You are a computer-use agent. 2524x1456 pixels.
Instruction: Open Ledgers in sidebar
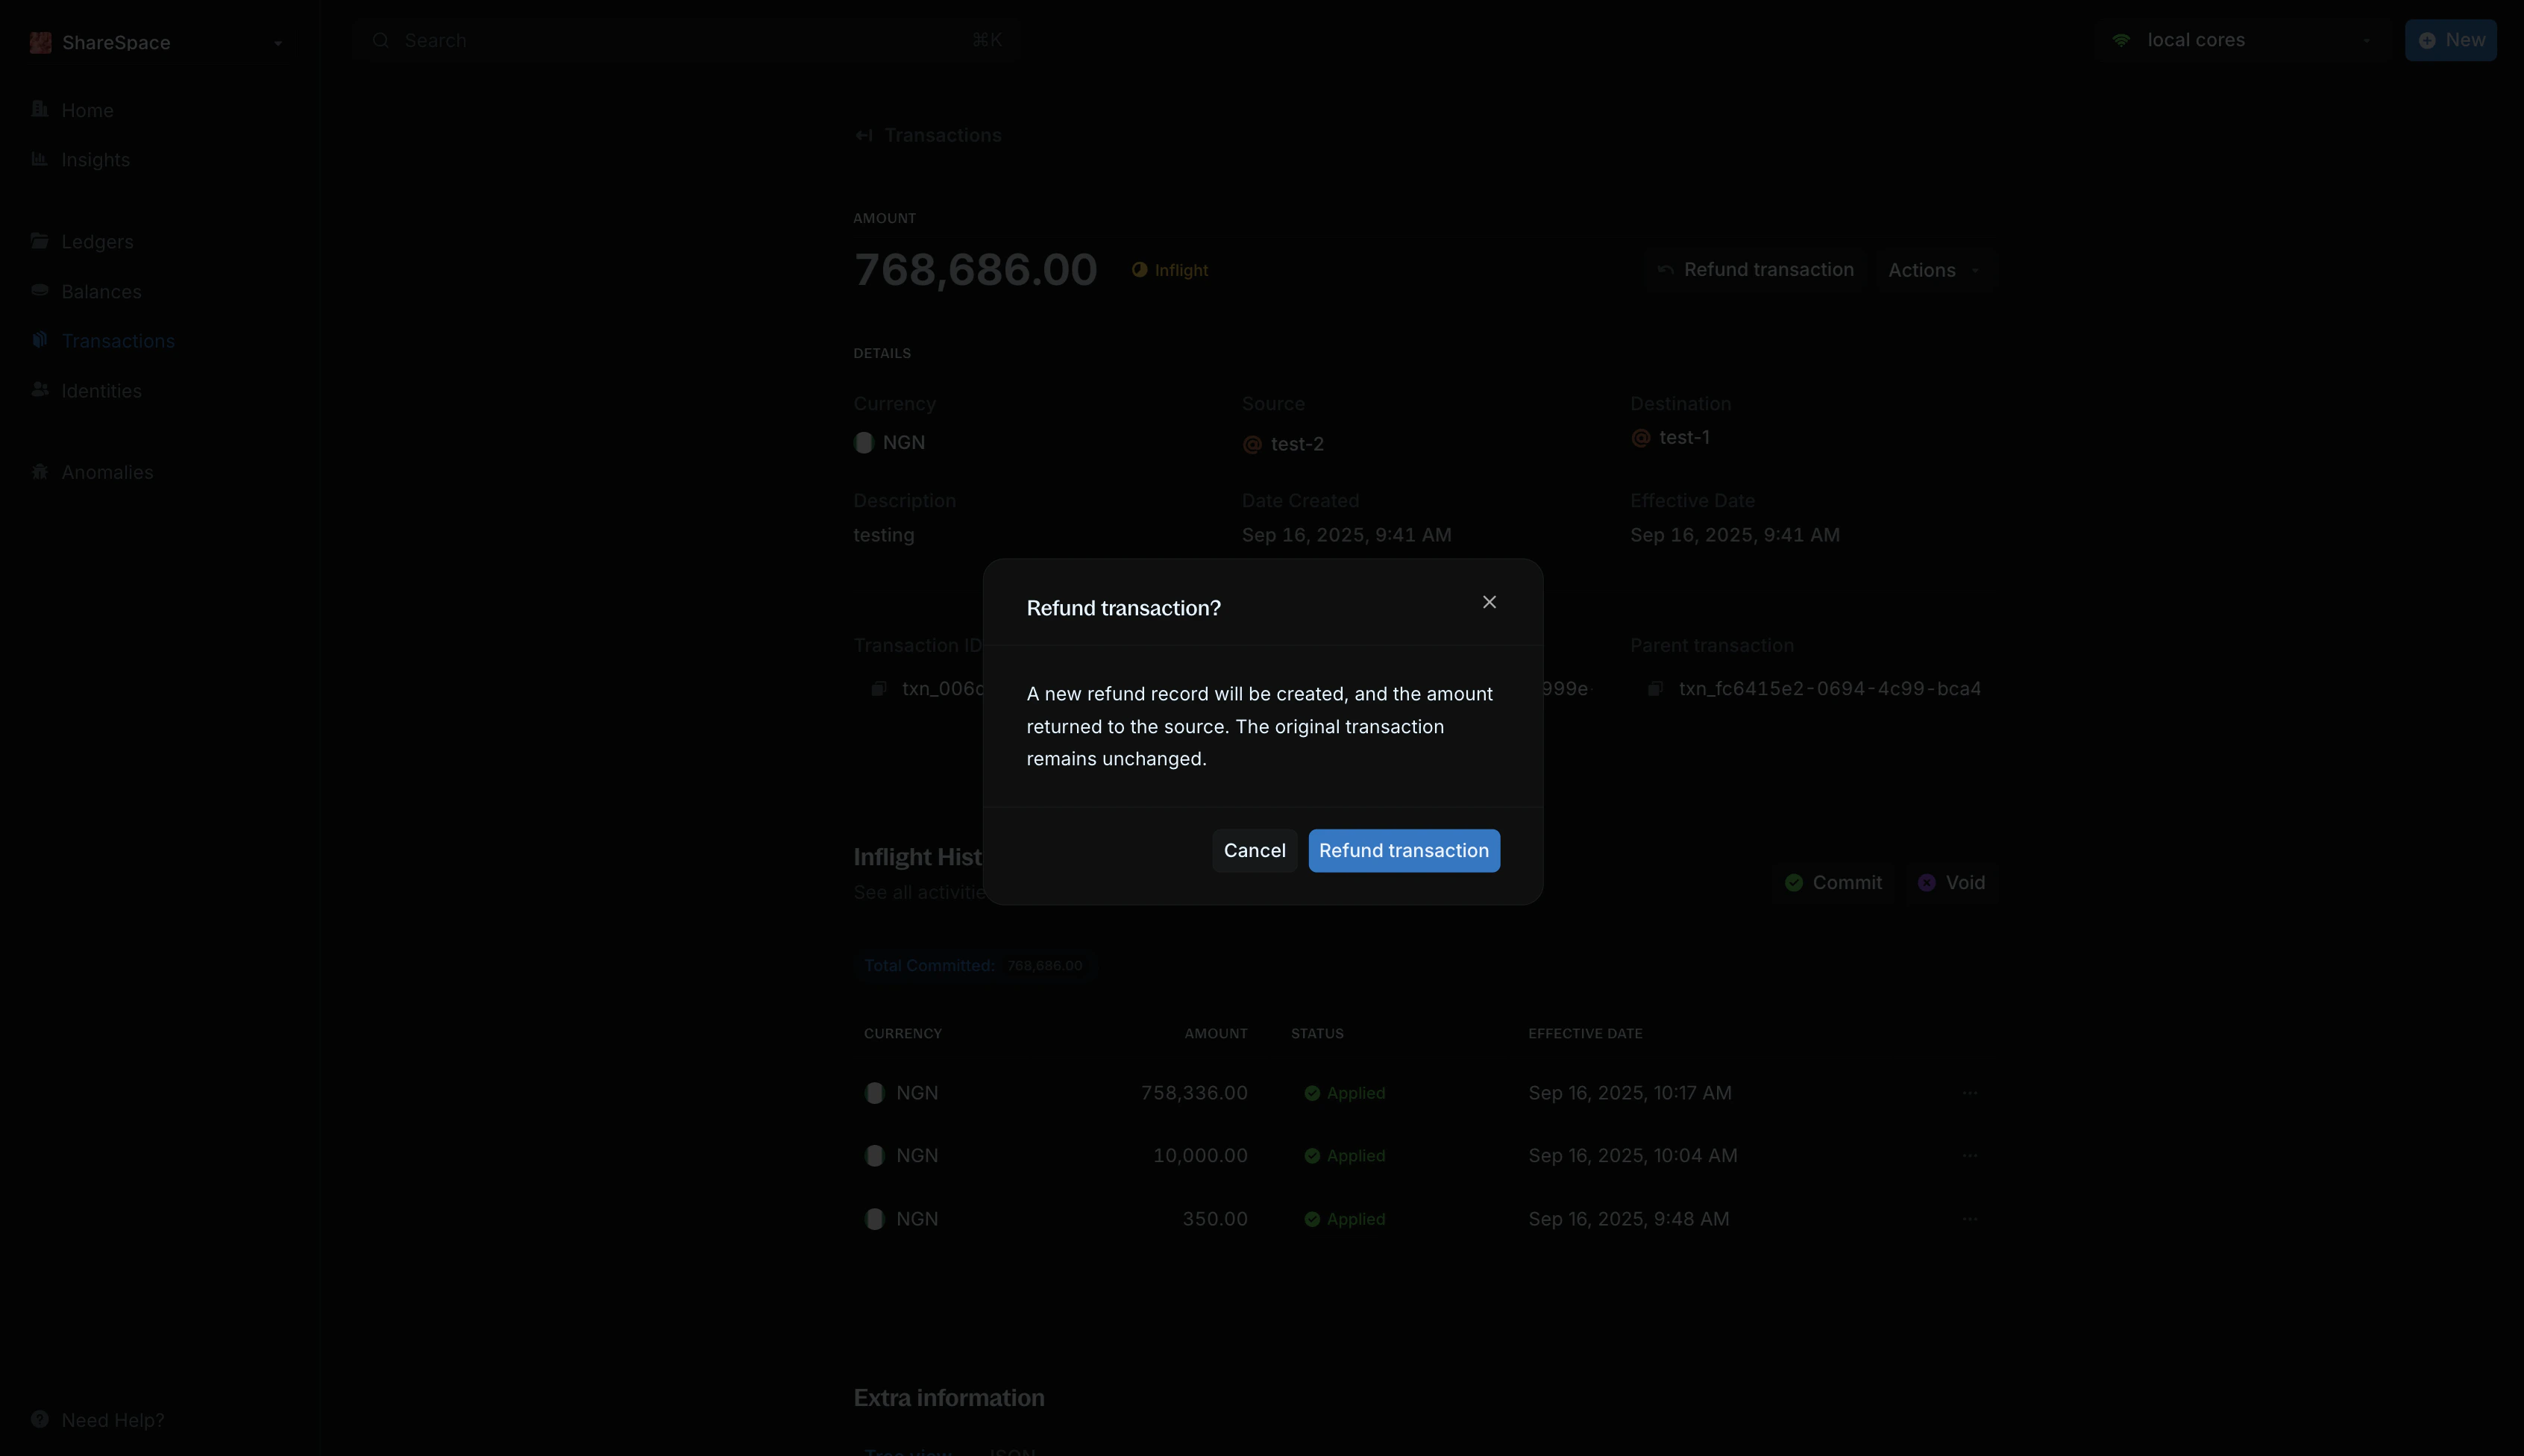(x=97, y=242)
